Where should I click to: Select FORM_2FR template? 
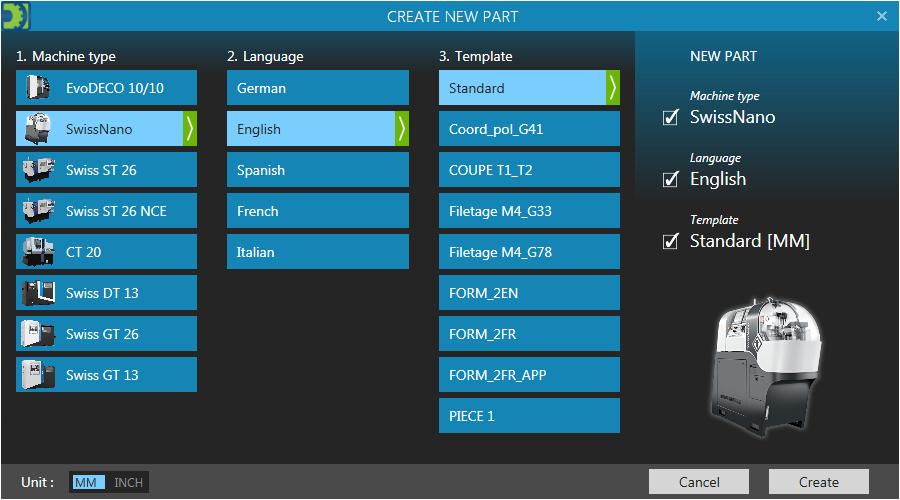tap(529, 334)
